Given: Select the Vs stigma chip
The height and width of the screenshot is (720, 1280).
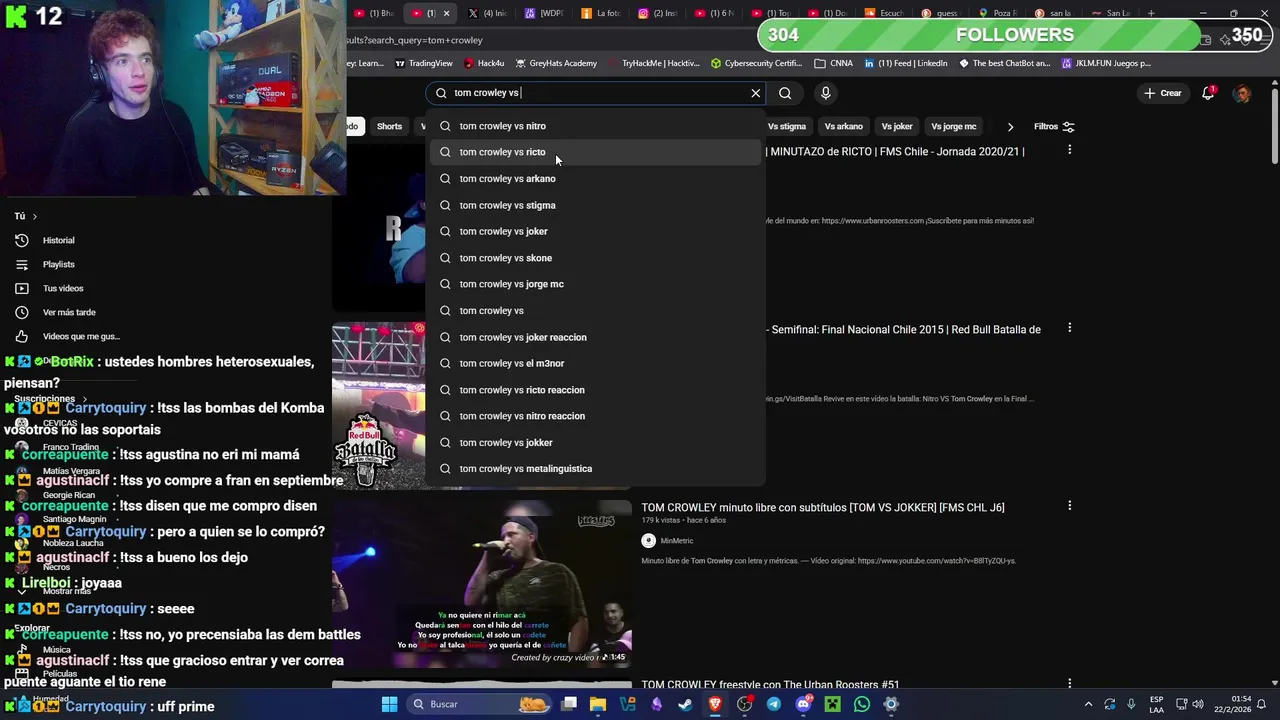Looking at the screenshot, I should (787, 127).
